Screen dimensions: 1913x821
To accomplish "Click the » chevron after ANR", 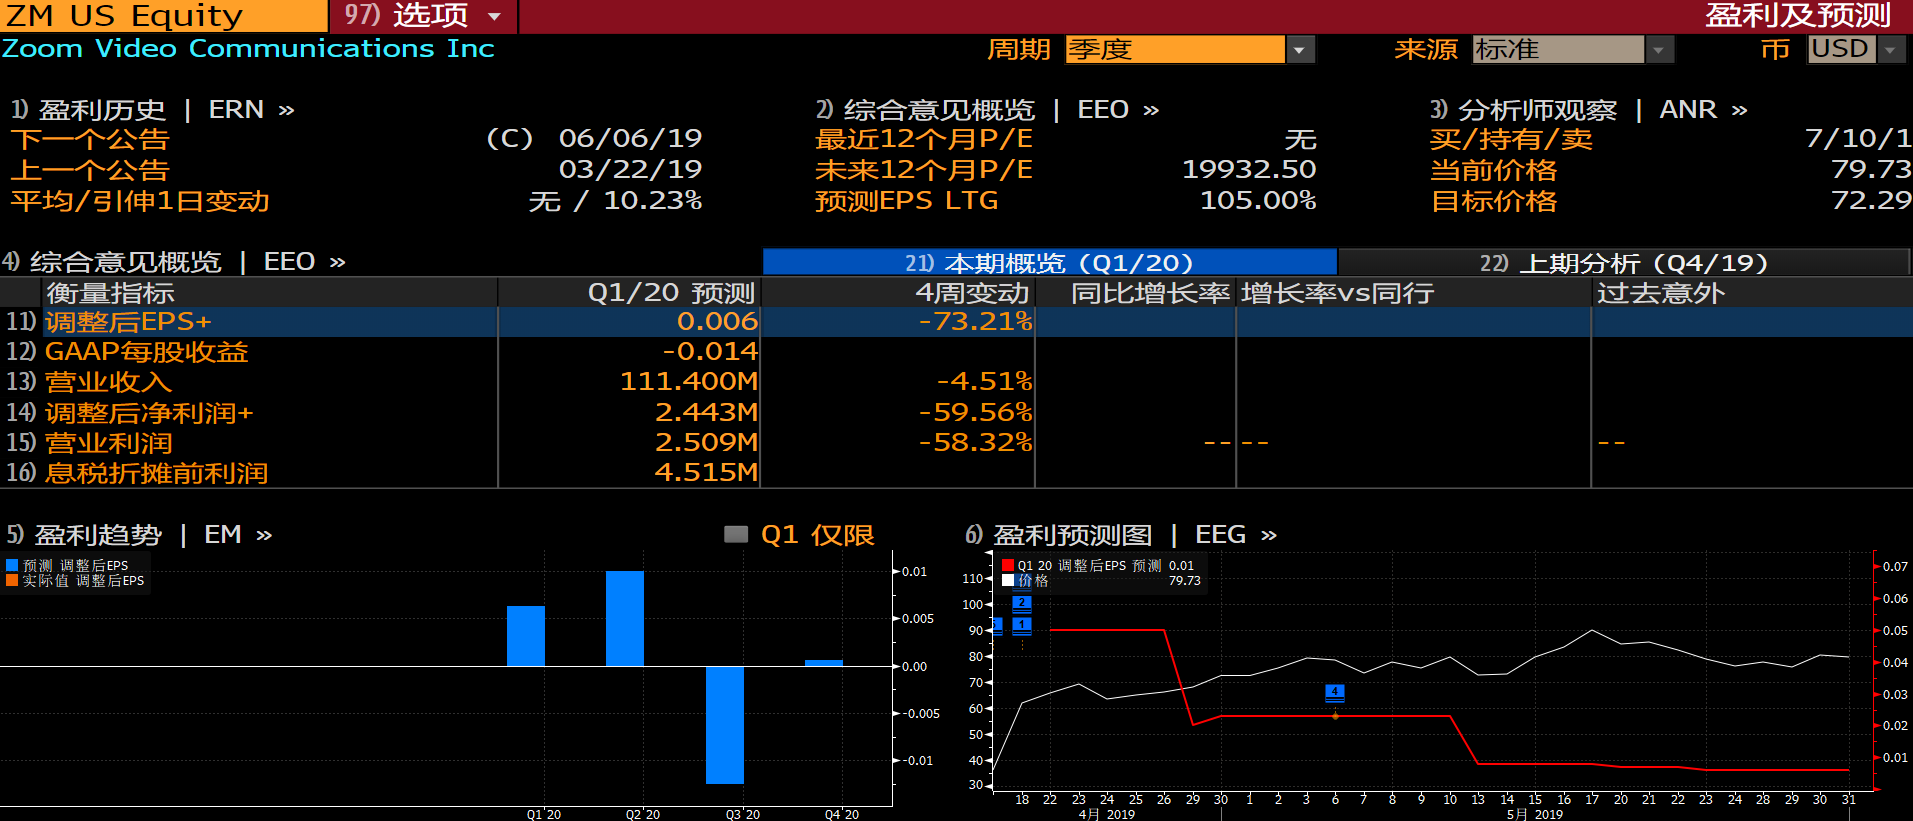I will [x=1739, y=110].
